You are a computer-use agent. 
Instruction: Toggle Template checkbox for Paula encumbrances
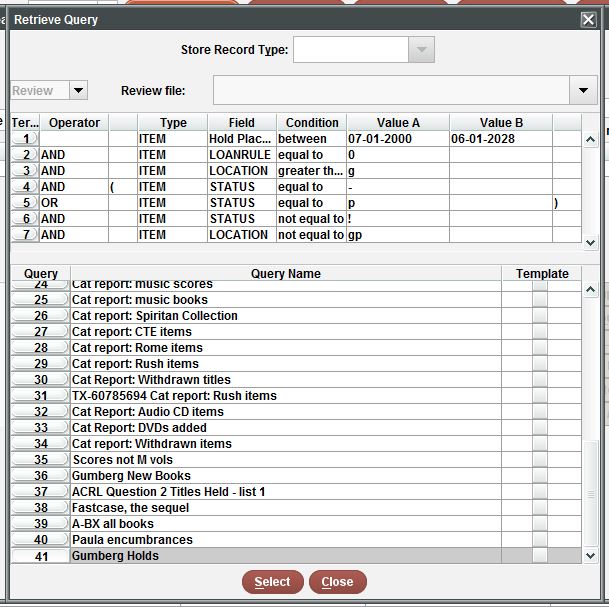(540, 540)
